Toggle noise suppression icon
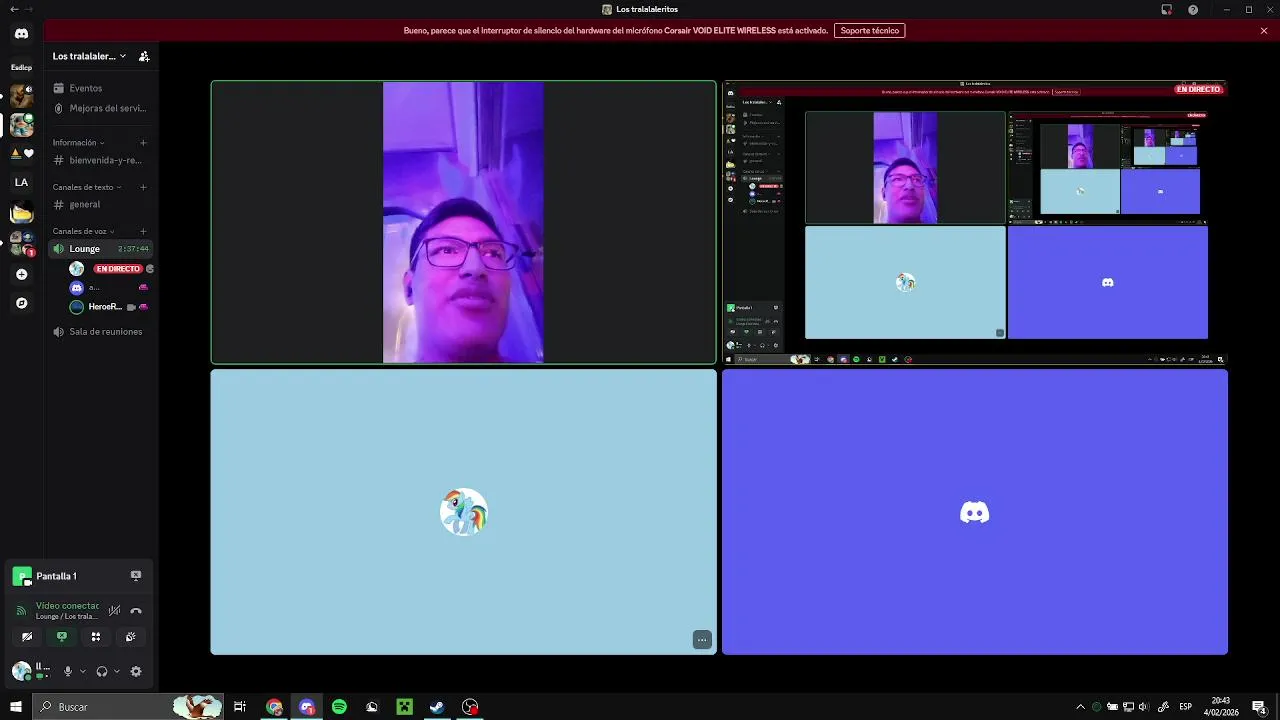1280x720 pixels. click(x=114, y=610)
